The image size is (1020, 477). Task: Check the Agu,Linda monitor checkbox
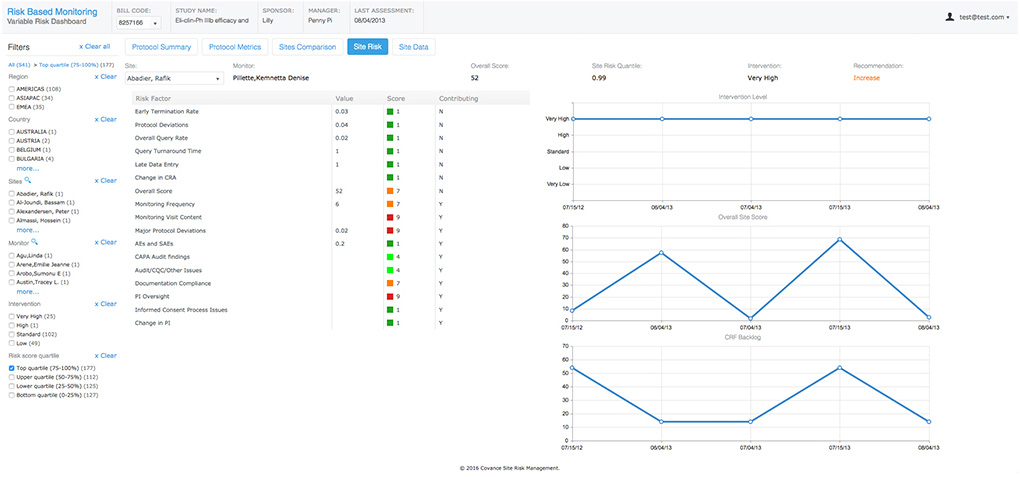click(x=11, y=256)
